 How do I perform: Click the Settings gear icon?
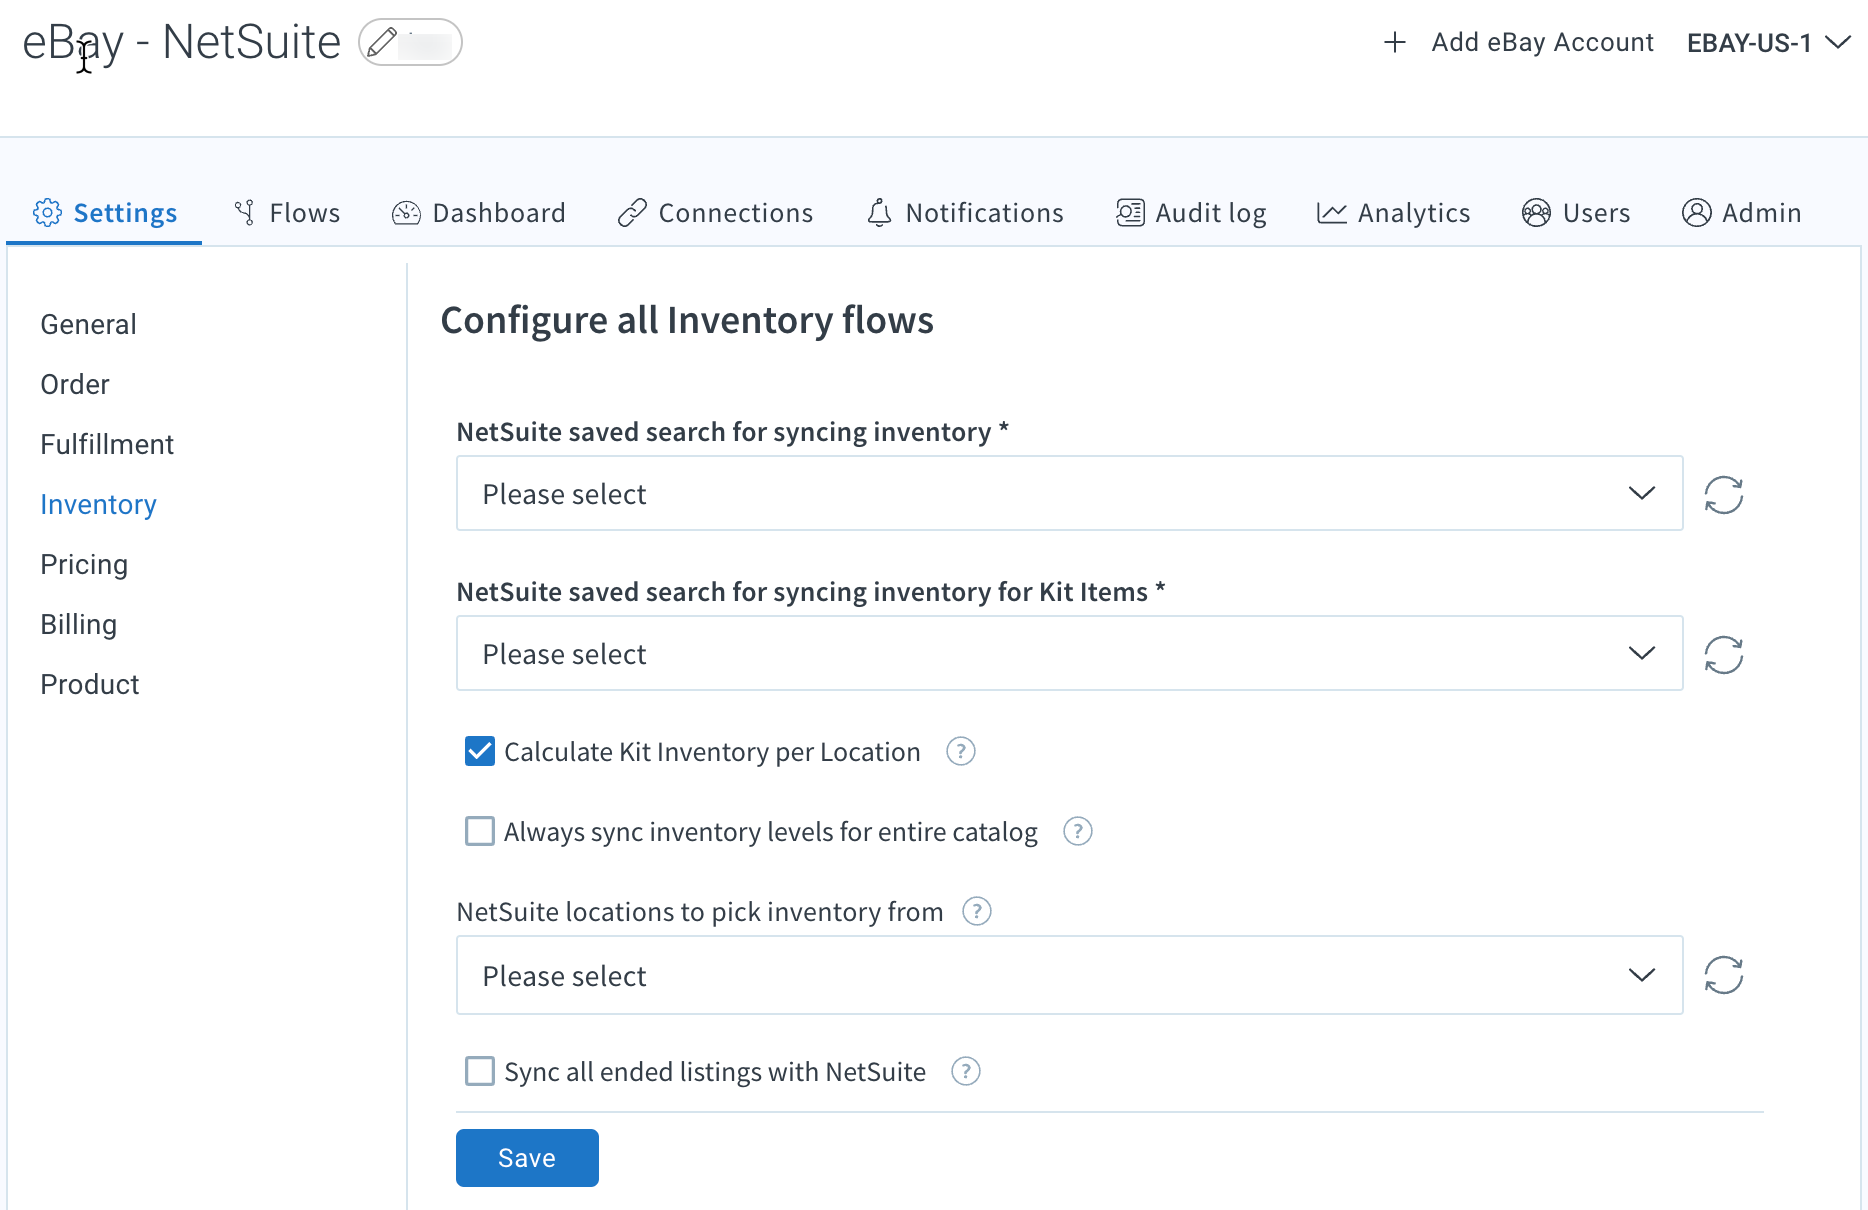pos(47,212)
